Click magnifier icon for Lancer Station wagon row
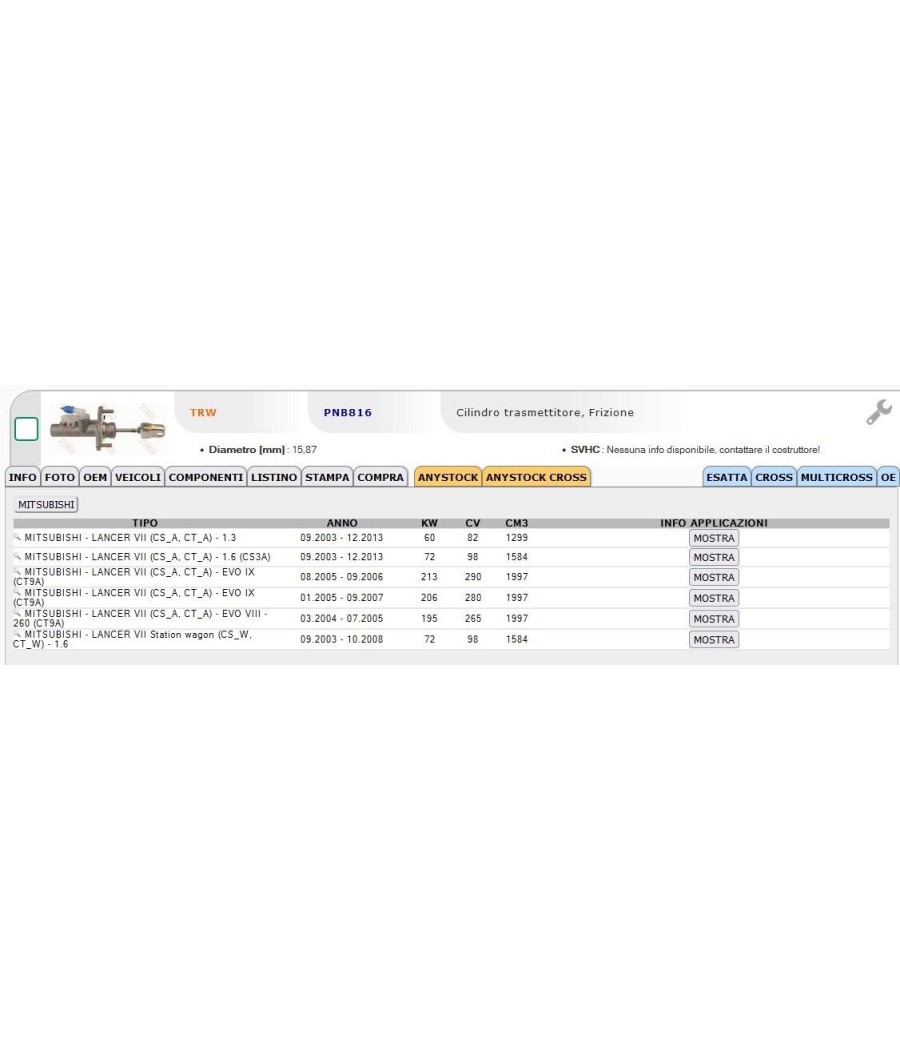 coord(17,634)
